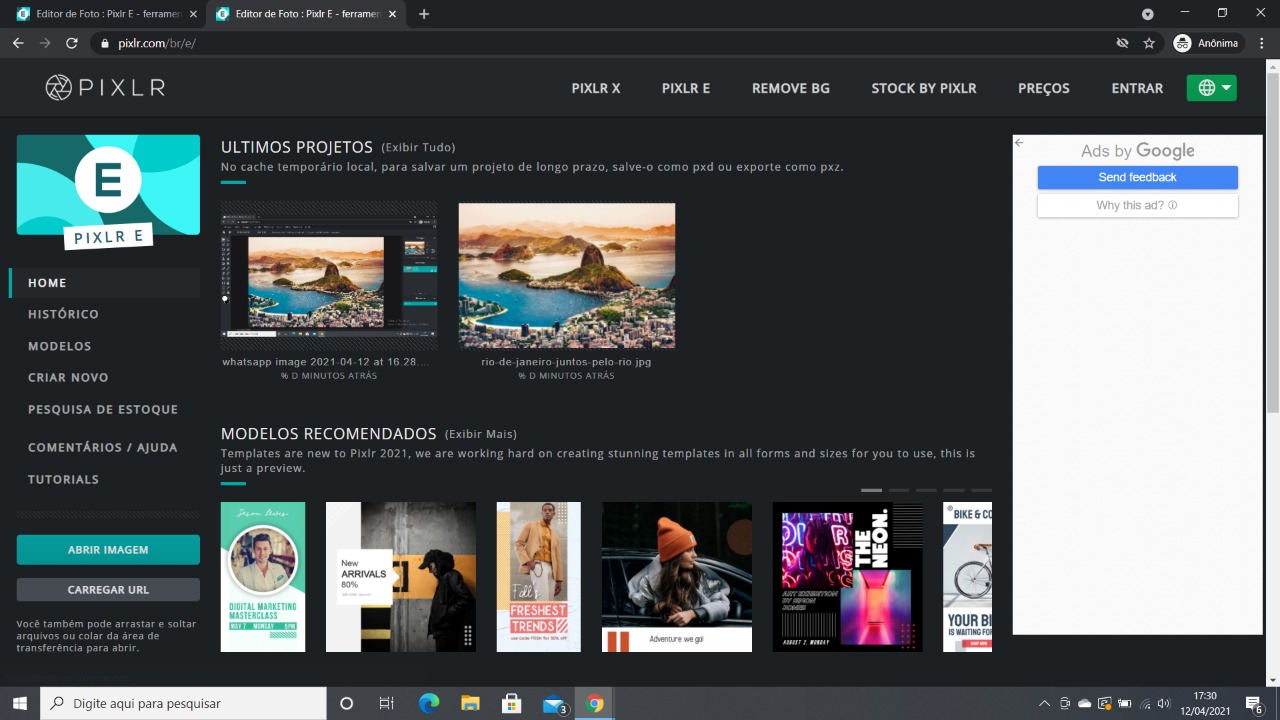Open PIXLR E from top menu
The height and width of the screenshot is (720, 1280).
(686, 88)
